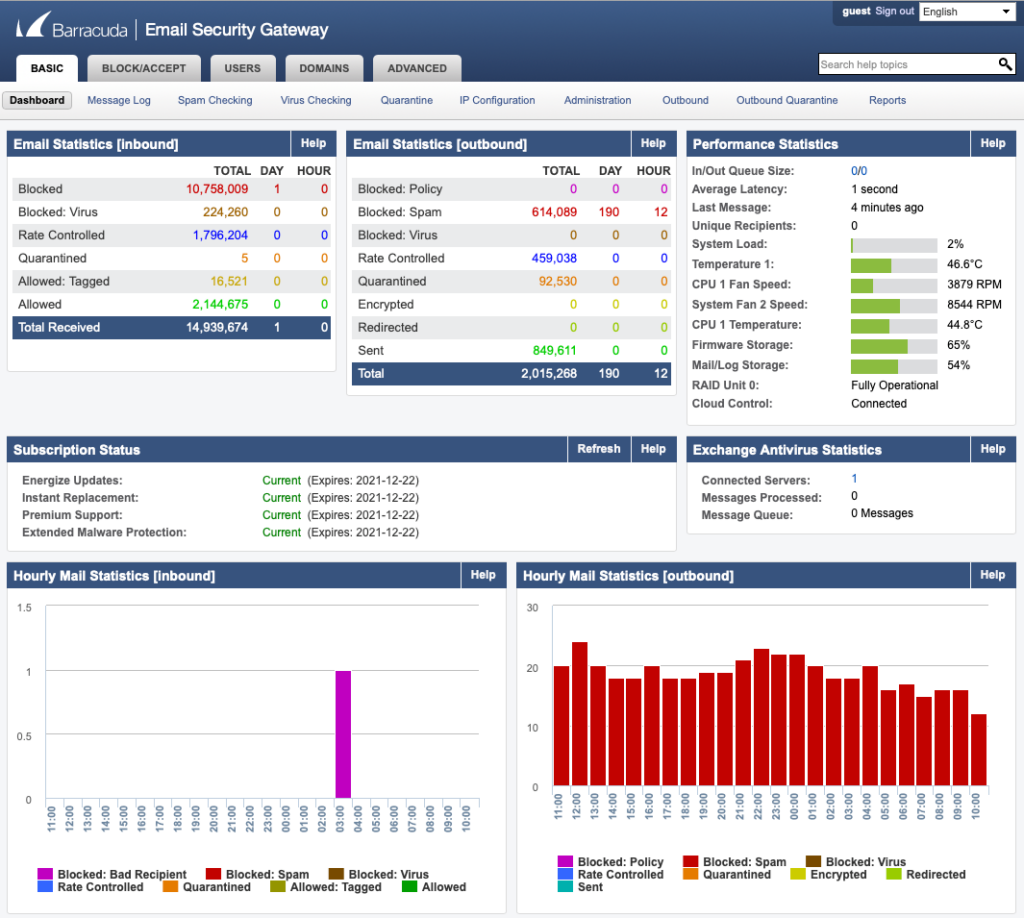Open the English language dropdown
This screenshot has width=1024, height=918.
(966, 11)
